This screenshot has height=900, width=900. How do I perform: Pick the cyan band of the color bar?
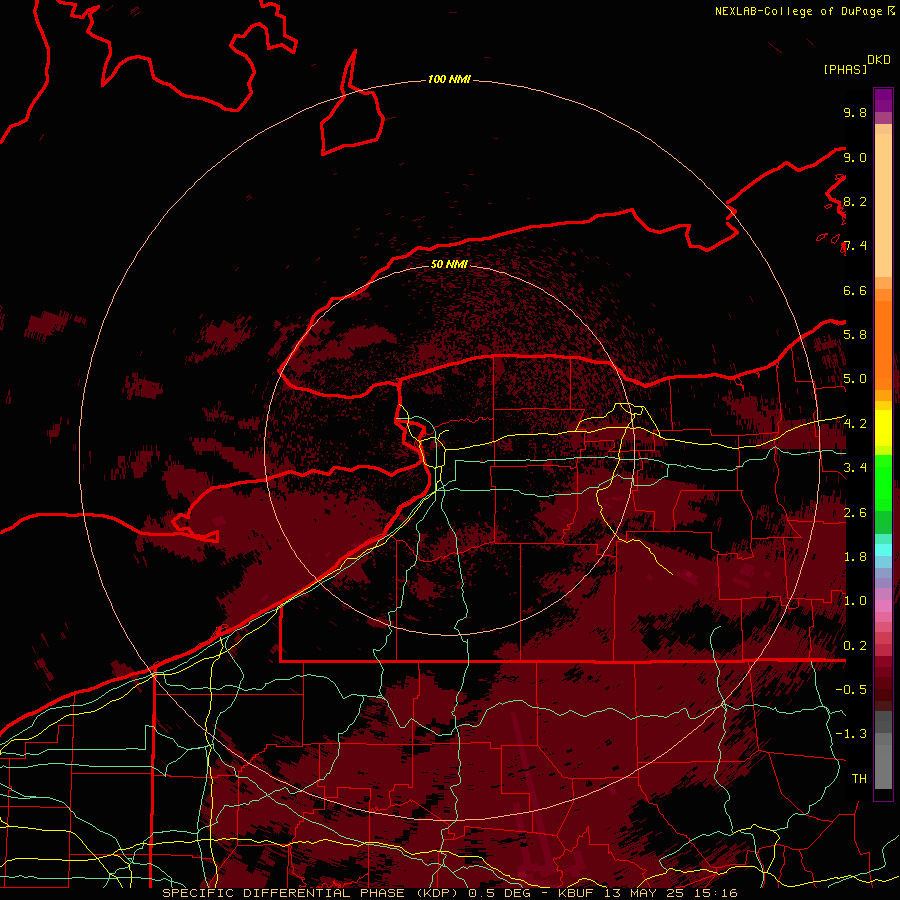(883, 550)
